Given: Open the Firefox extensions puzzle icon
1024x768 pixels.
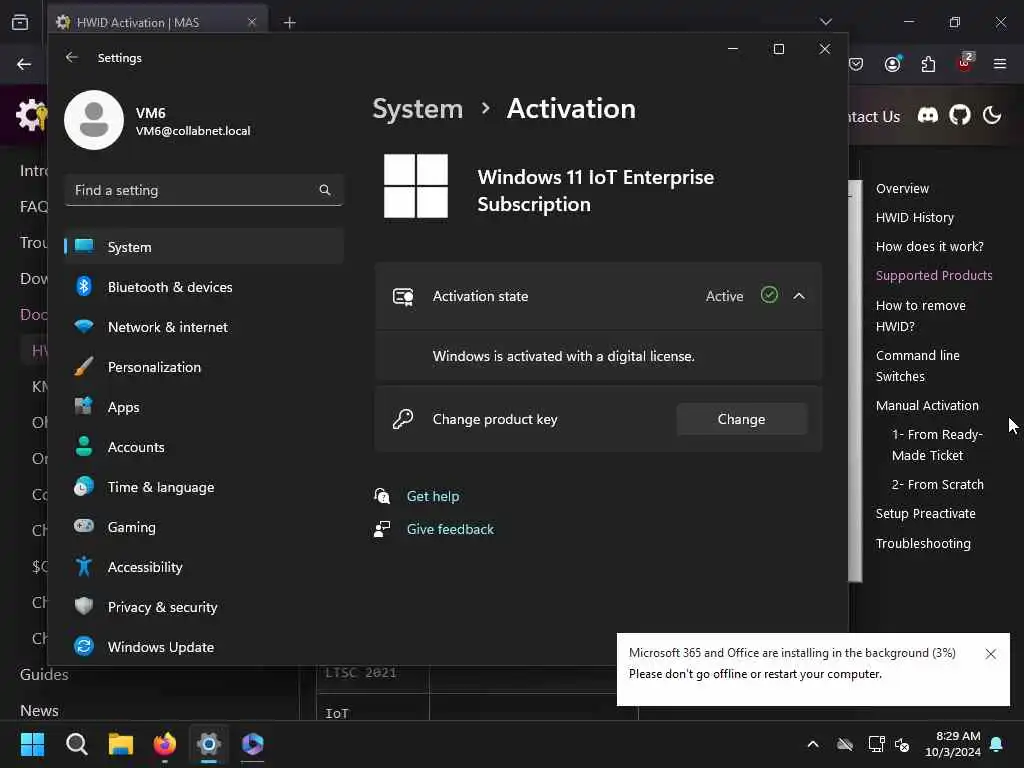Looking at the screenshot, I should pyautogui.click(x=928, y=63).
